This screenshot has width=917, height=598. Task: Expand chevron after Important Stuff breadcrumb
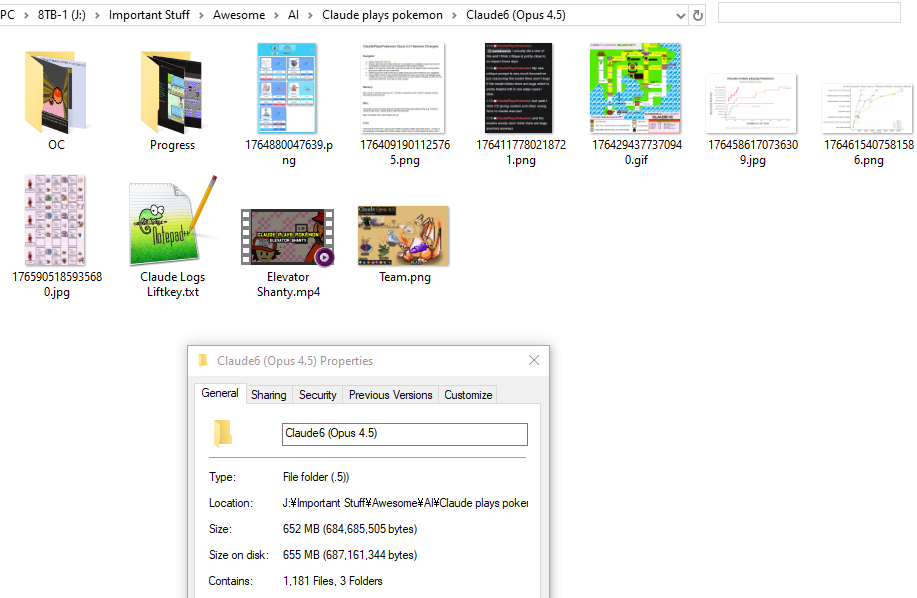pyautogui.click(x=201, y=16)
